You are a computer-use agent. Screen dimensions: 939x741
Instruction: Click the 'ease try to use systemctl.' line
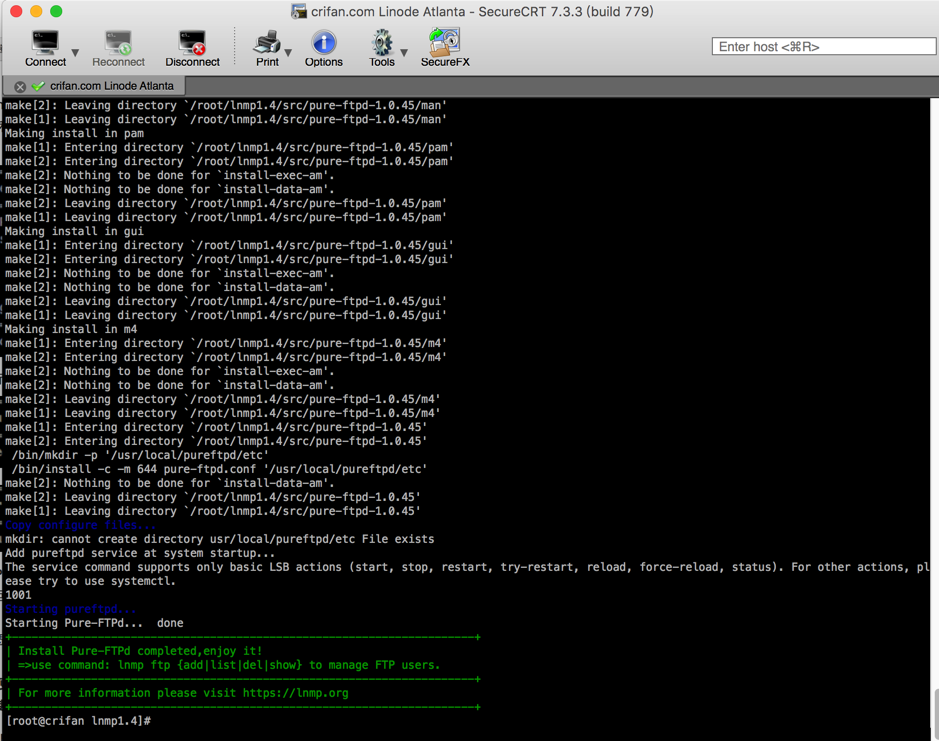90,581
